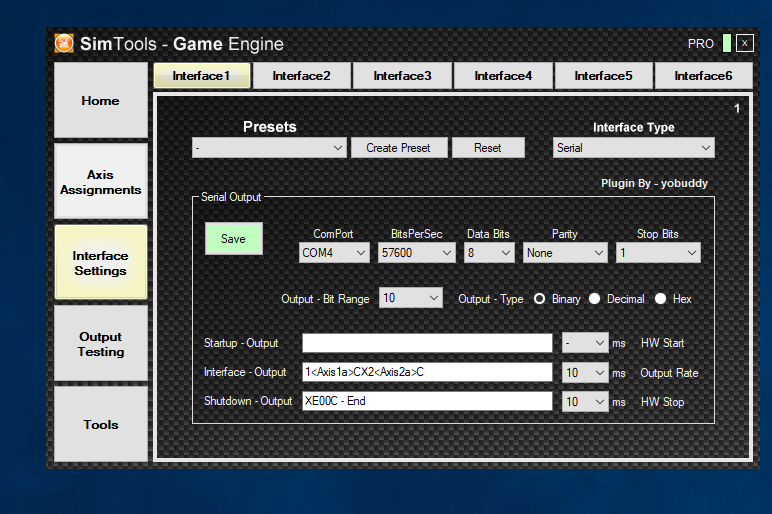
Task: Click the Reset button
Action: (x=488, y=148)
